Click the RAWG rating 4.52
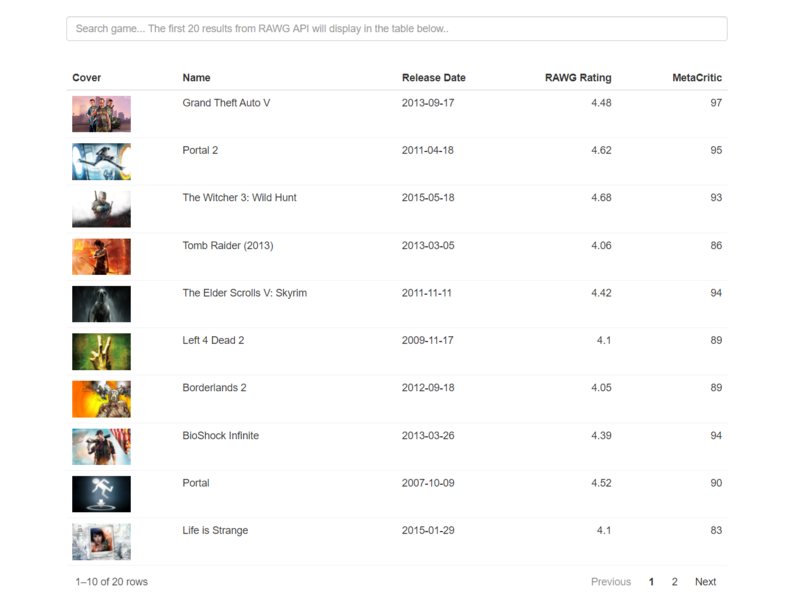The width and height of the screenshot is (800, 600). (x=602, y=483)
